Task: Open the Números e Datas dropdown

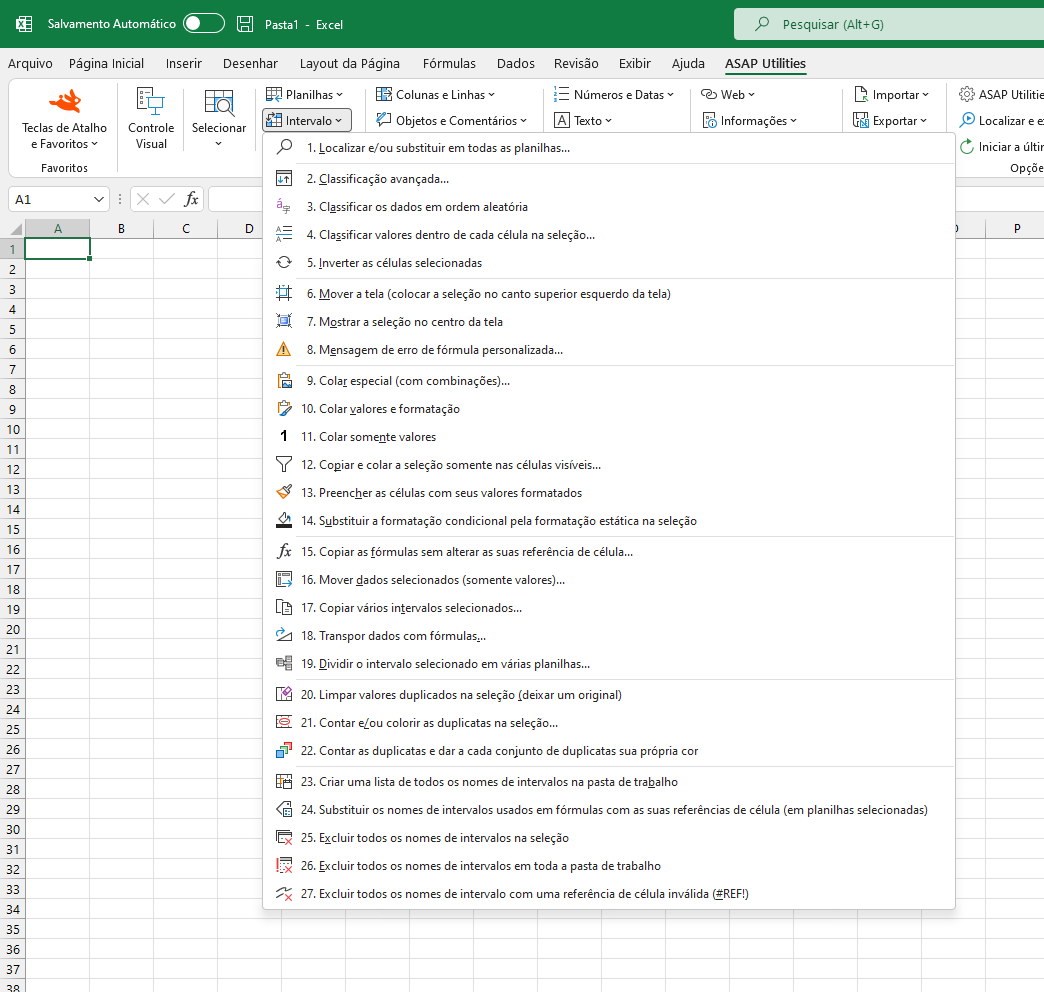Action: [x=614, y=95]
